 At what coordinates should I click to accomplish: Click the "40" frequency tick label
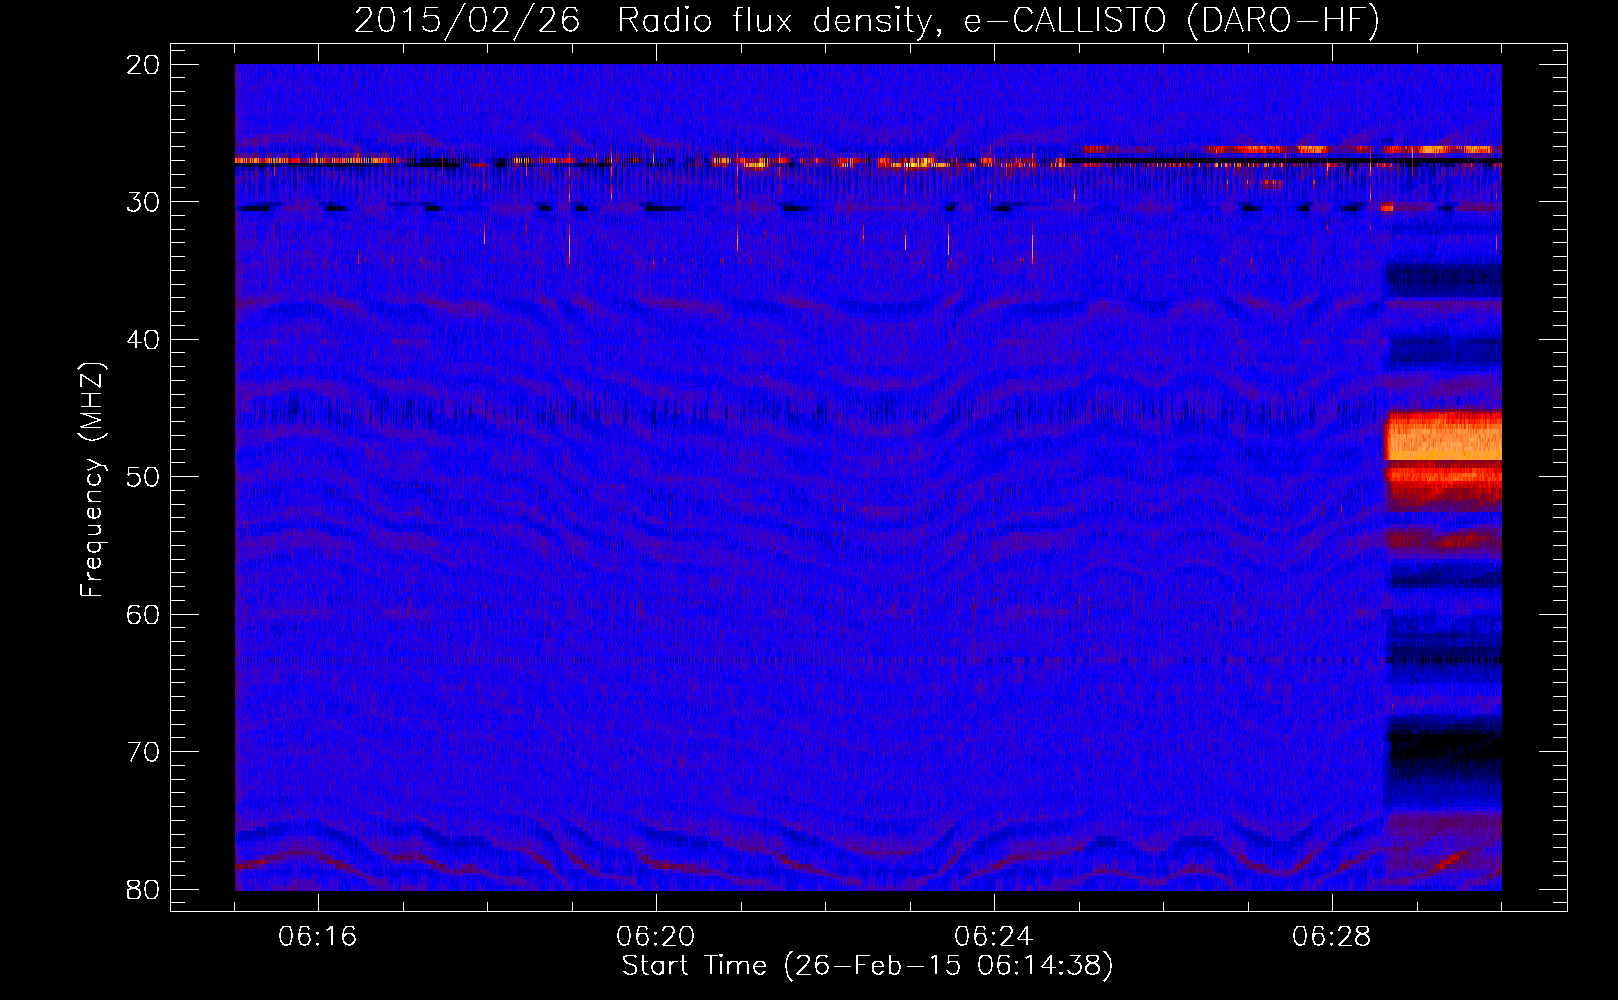tap(144, 340)
